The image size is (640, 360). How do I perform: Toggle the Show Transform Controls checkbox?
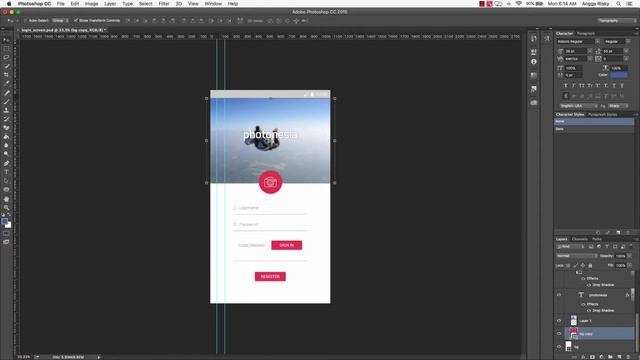coord(76,20)
